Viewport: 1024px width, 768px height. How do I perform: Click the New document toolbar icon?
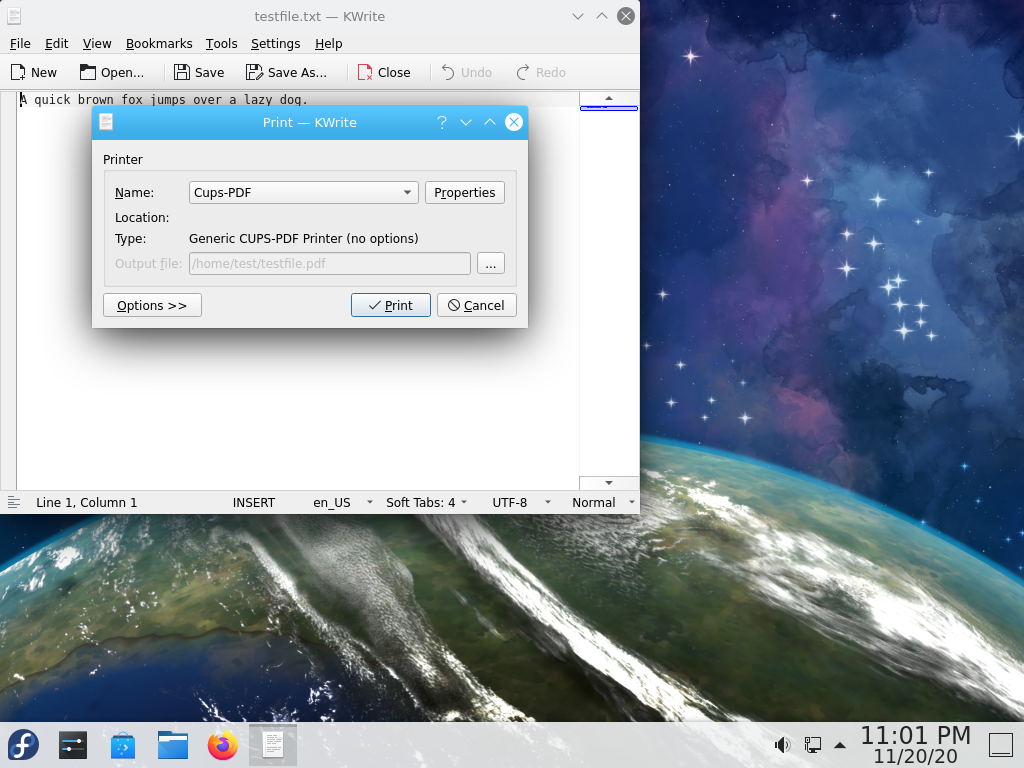point(18,72)
